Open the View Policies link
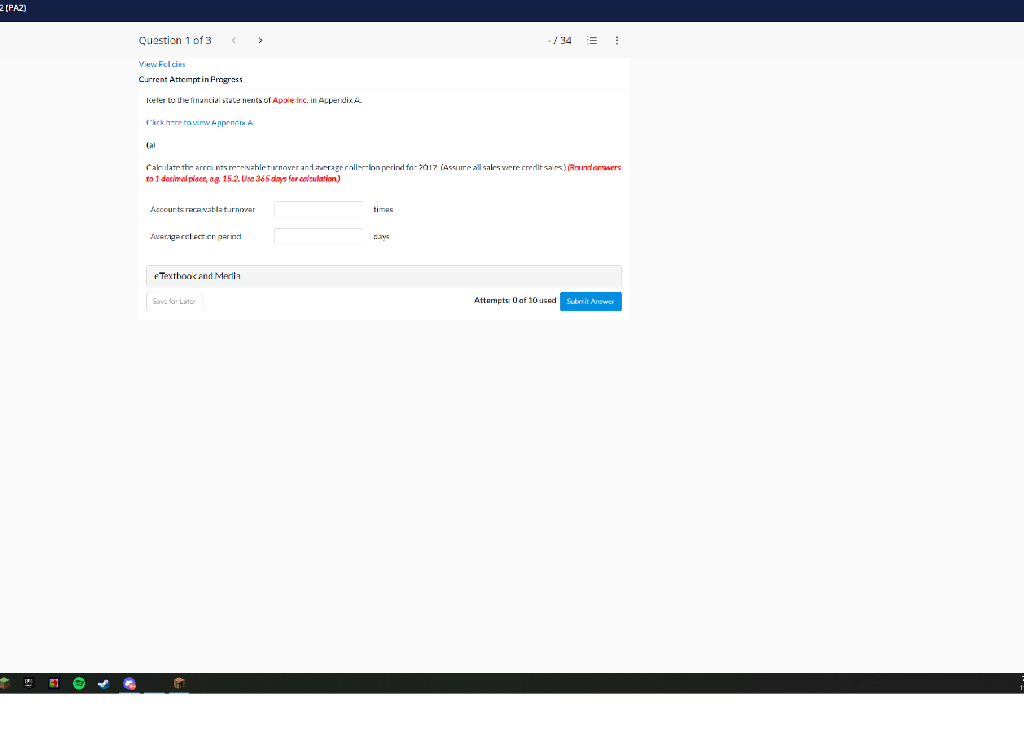This screenshot has height=736, width=1024. click(162, 64)
